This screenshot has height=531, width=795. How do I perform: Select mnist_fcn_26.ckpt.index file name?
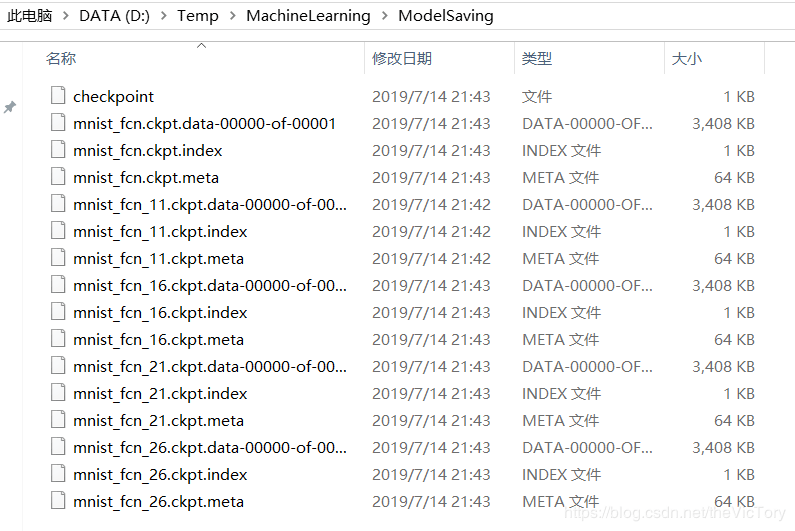click(x=160, y=475)
